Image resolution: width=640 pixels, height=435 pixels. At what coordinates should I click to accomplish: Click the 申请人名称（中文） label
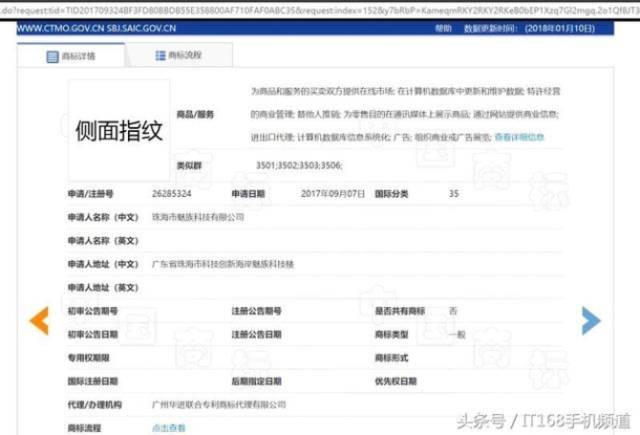click(x=103, y=217)
